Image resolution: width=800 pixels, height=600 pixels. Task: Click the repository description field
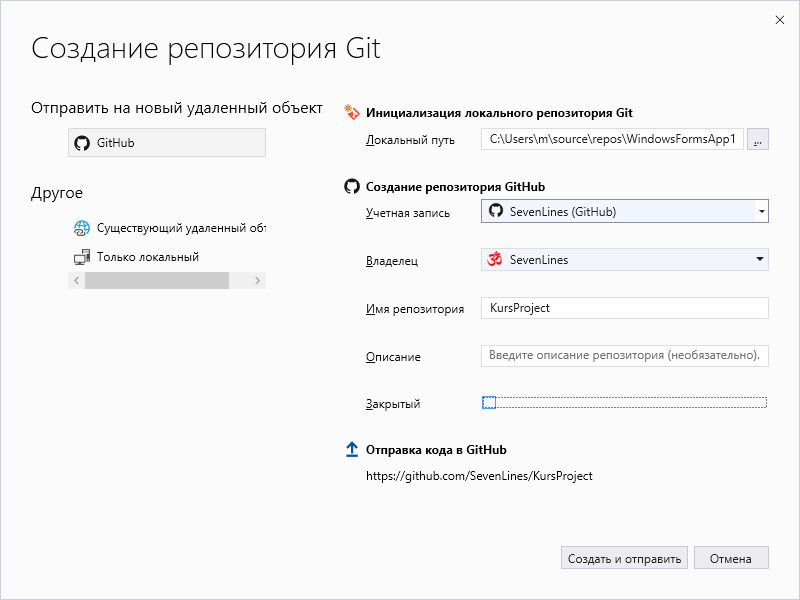tap(624, 356)
